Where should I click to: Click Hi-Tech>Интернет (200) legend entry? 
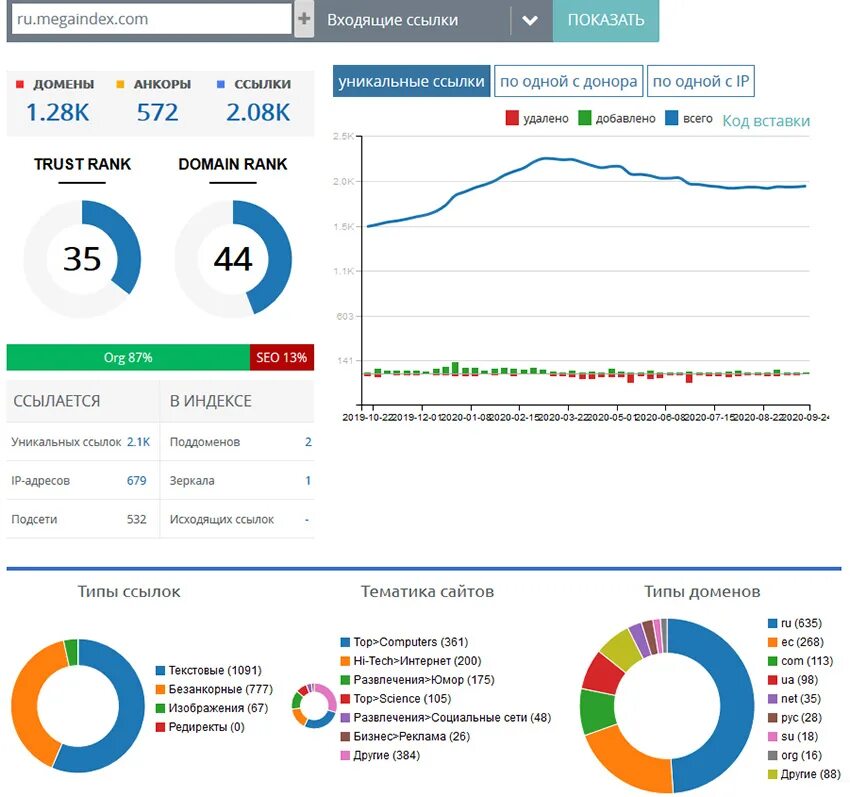coord(410,661)
